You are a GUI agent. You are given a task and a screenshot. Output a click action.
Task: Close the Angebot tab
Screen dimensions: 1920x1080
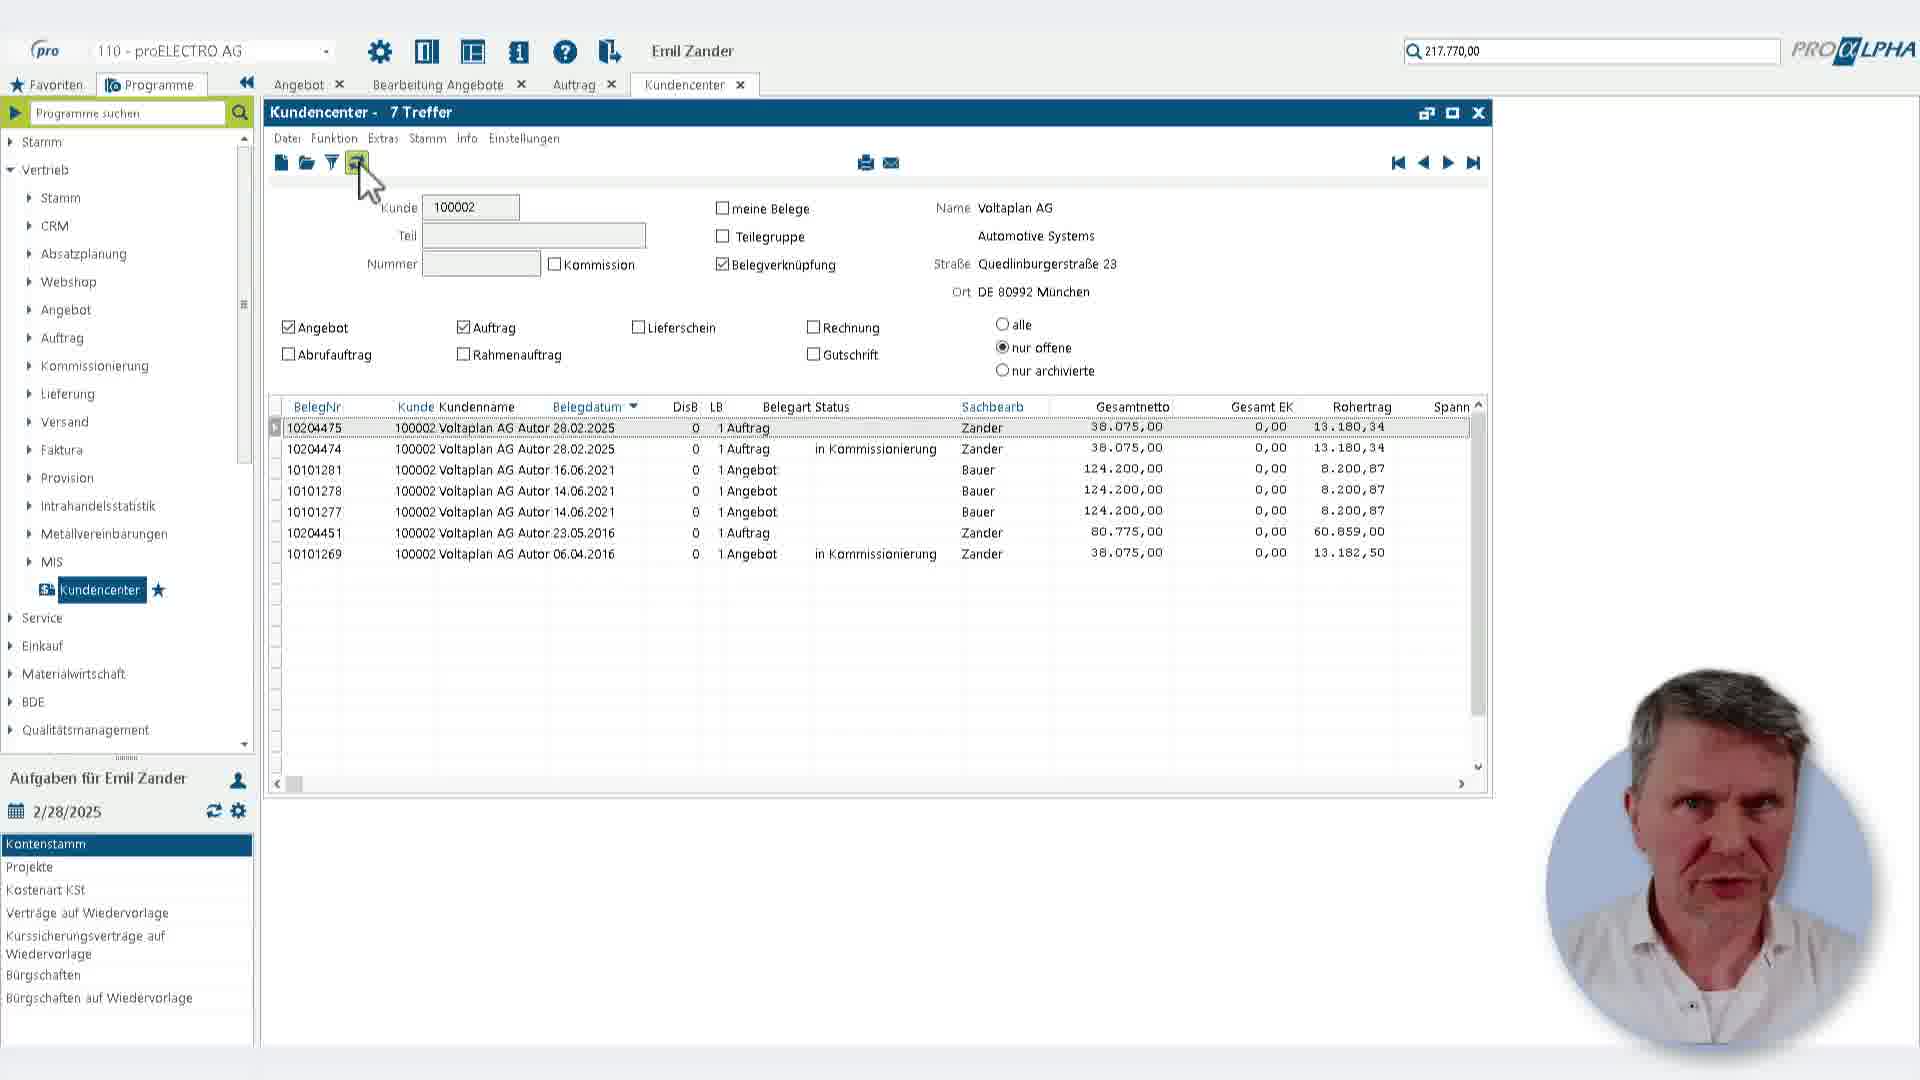[339, 85]
